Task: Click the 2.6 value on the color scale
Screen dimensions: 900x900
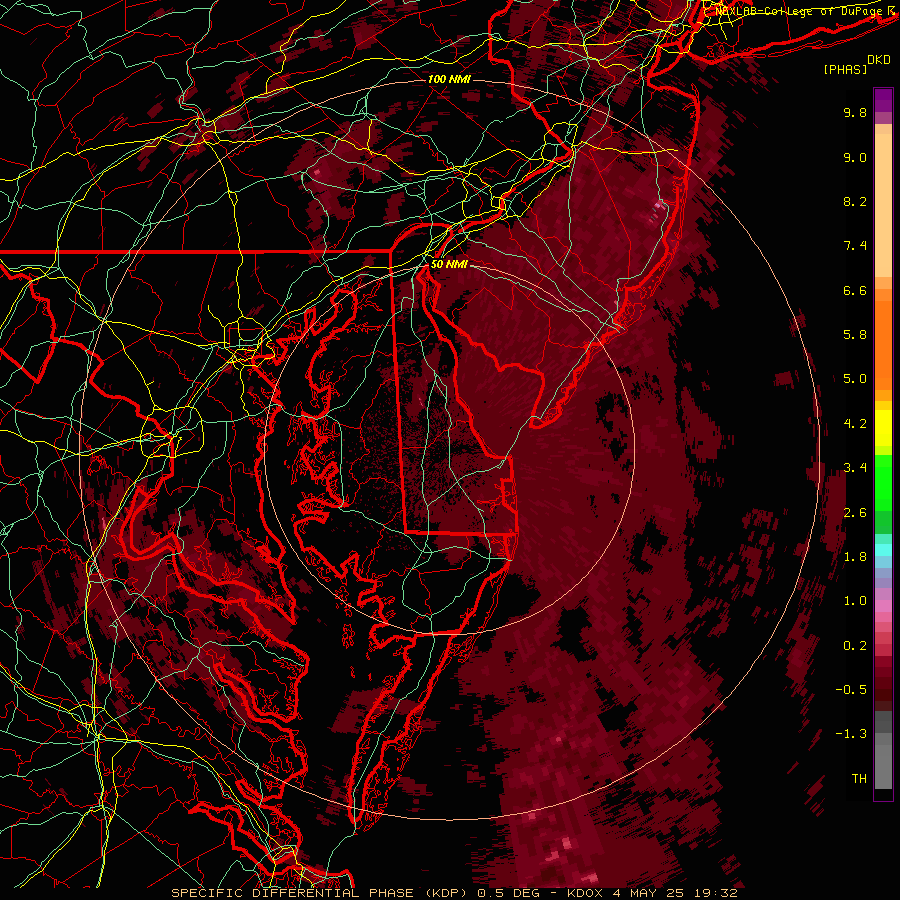Action: [855, 513]
